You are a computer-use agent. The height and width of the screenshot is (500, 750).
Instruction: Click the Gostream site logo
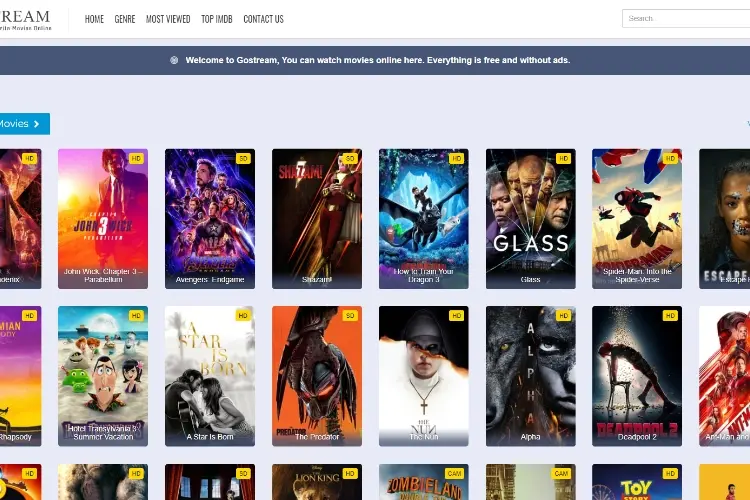click(x=25, y=19)
